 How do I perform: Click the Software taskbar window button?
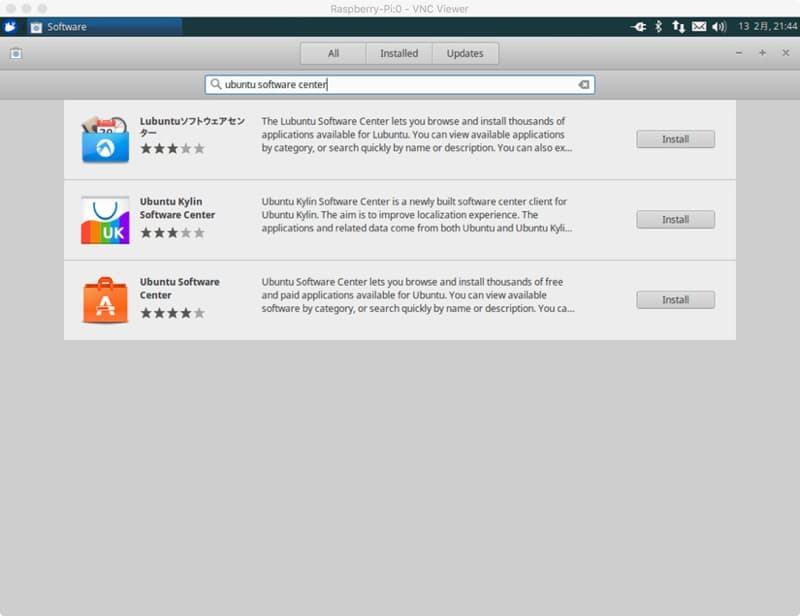click(x=105, y=27)
